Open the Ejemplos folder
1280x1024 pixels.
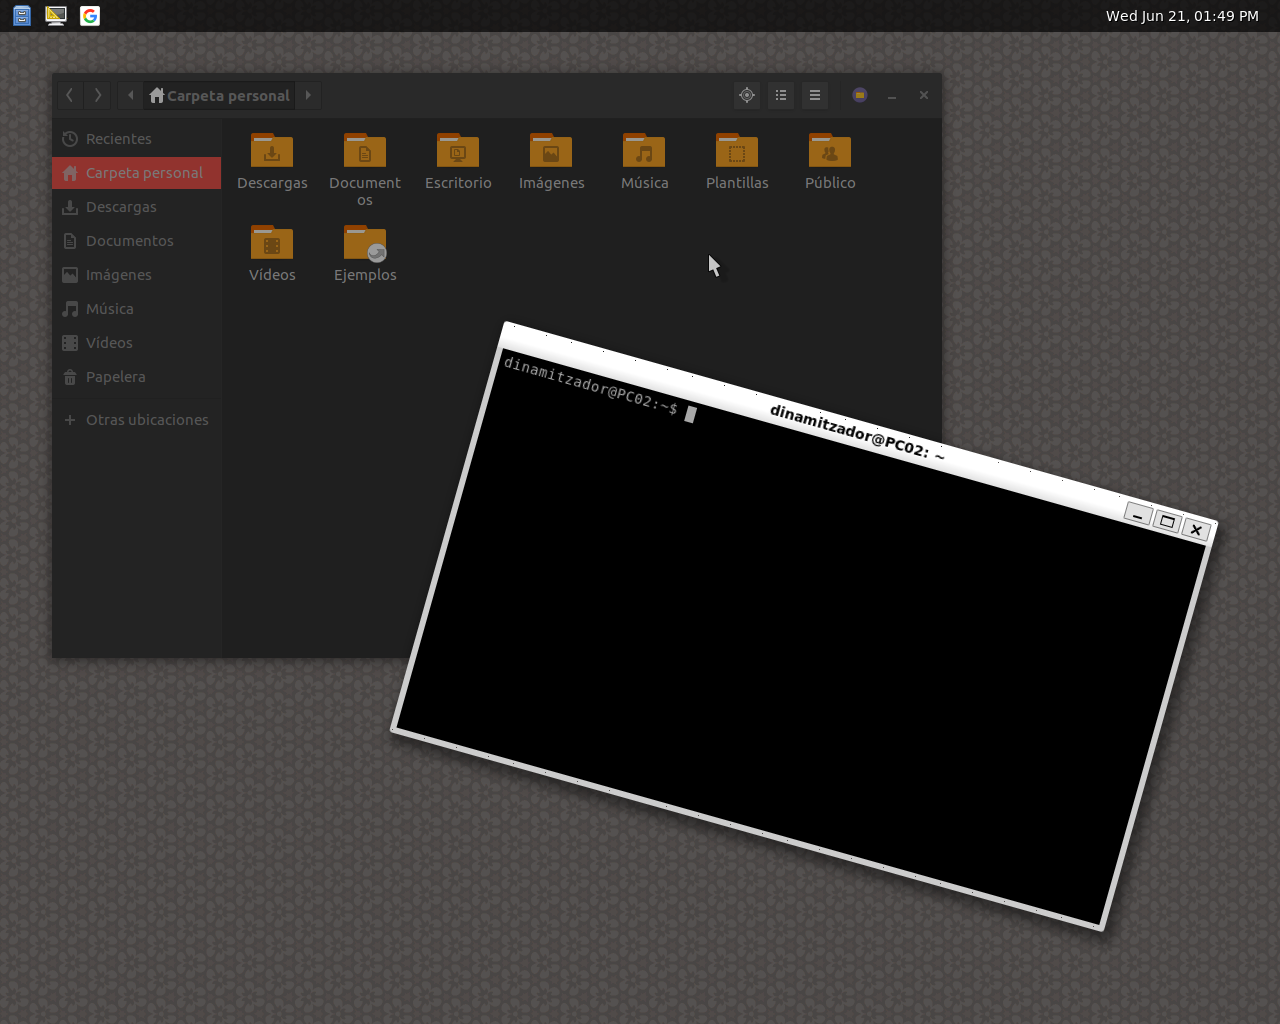click(x=365, y=245)
